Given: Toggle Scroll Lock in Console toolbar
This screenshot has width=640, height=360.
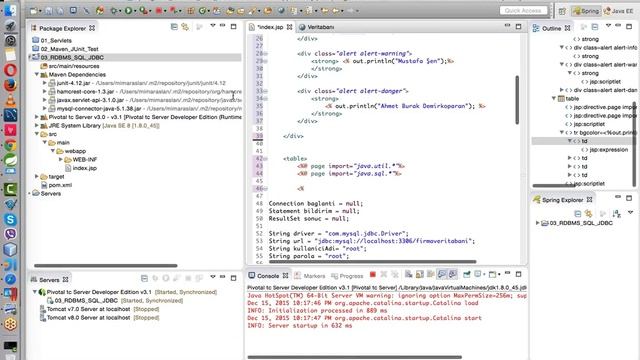Looking at the screenshot, I should [419, 275].
